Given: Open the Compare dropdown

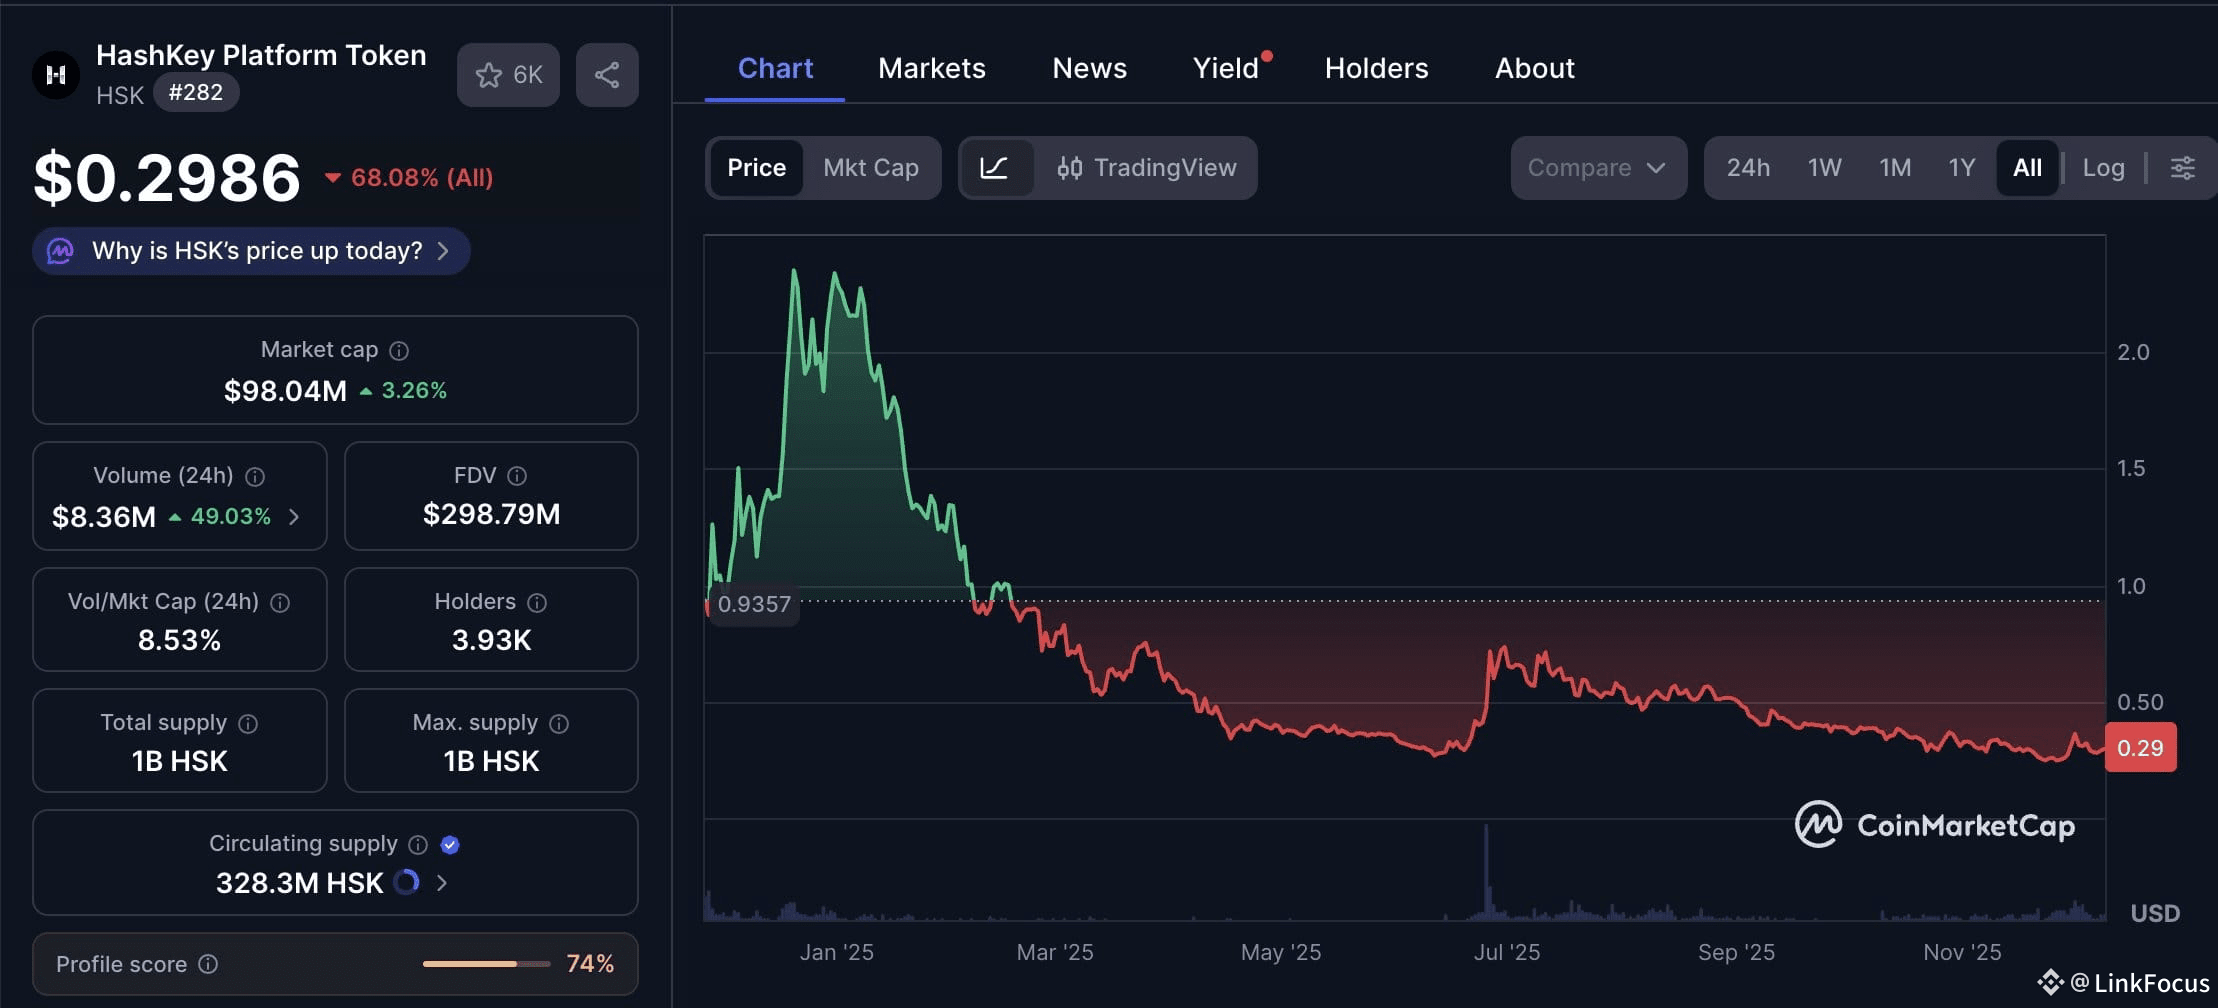Looking at the screenshot, I should pyautogui.click(x=1598, y=168).
